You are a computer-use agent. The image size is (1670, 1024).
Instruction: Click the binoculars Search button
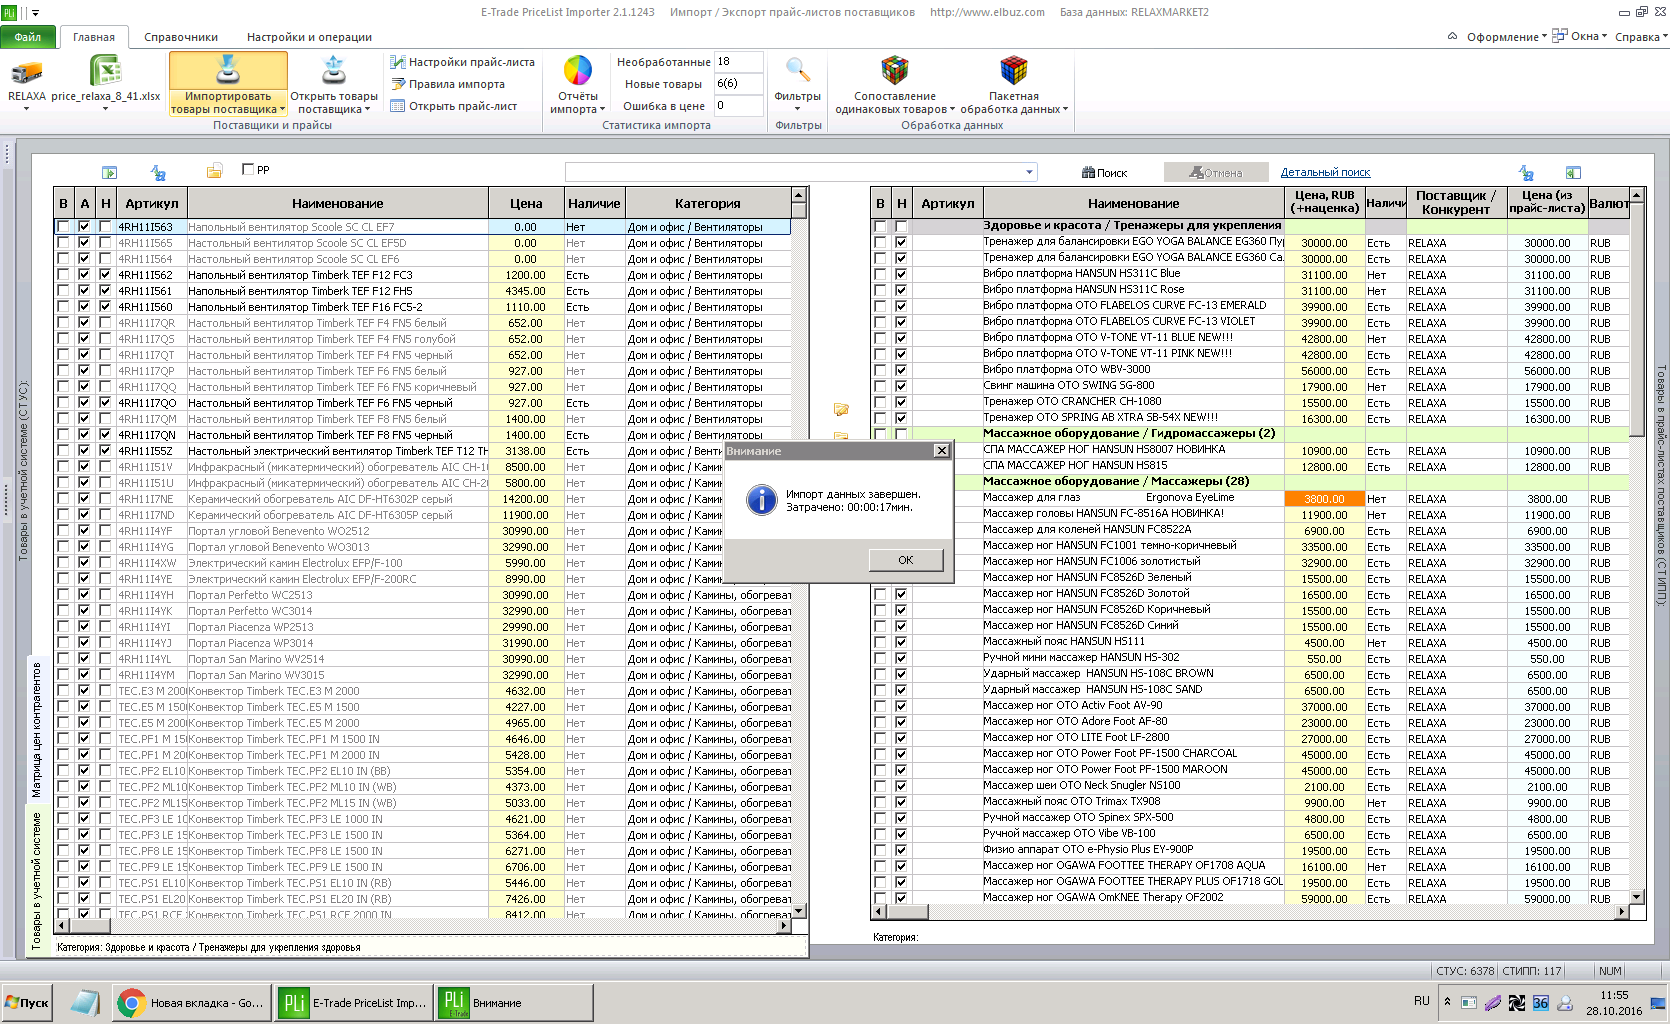1104,173
